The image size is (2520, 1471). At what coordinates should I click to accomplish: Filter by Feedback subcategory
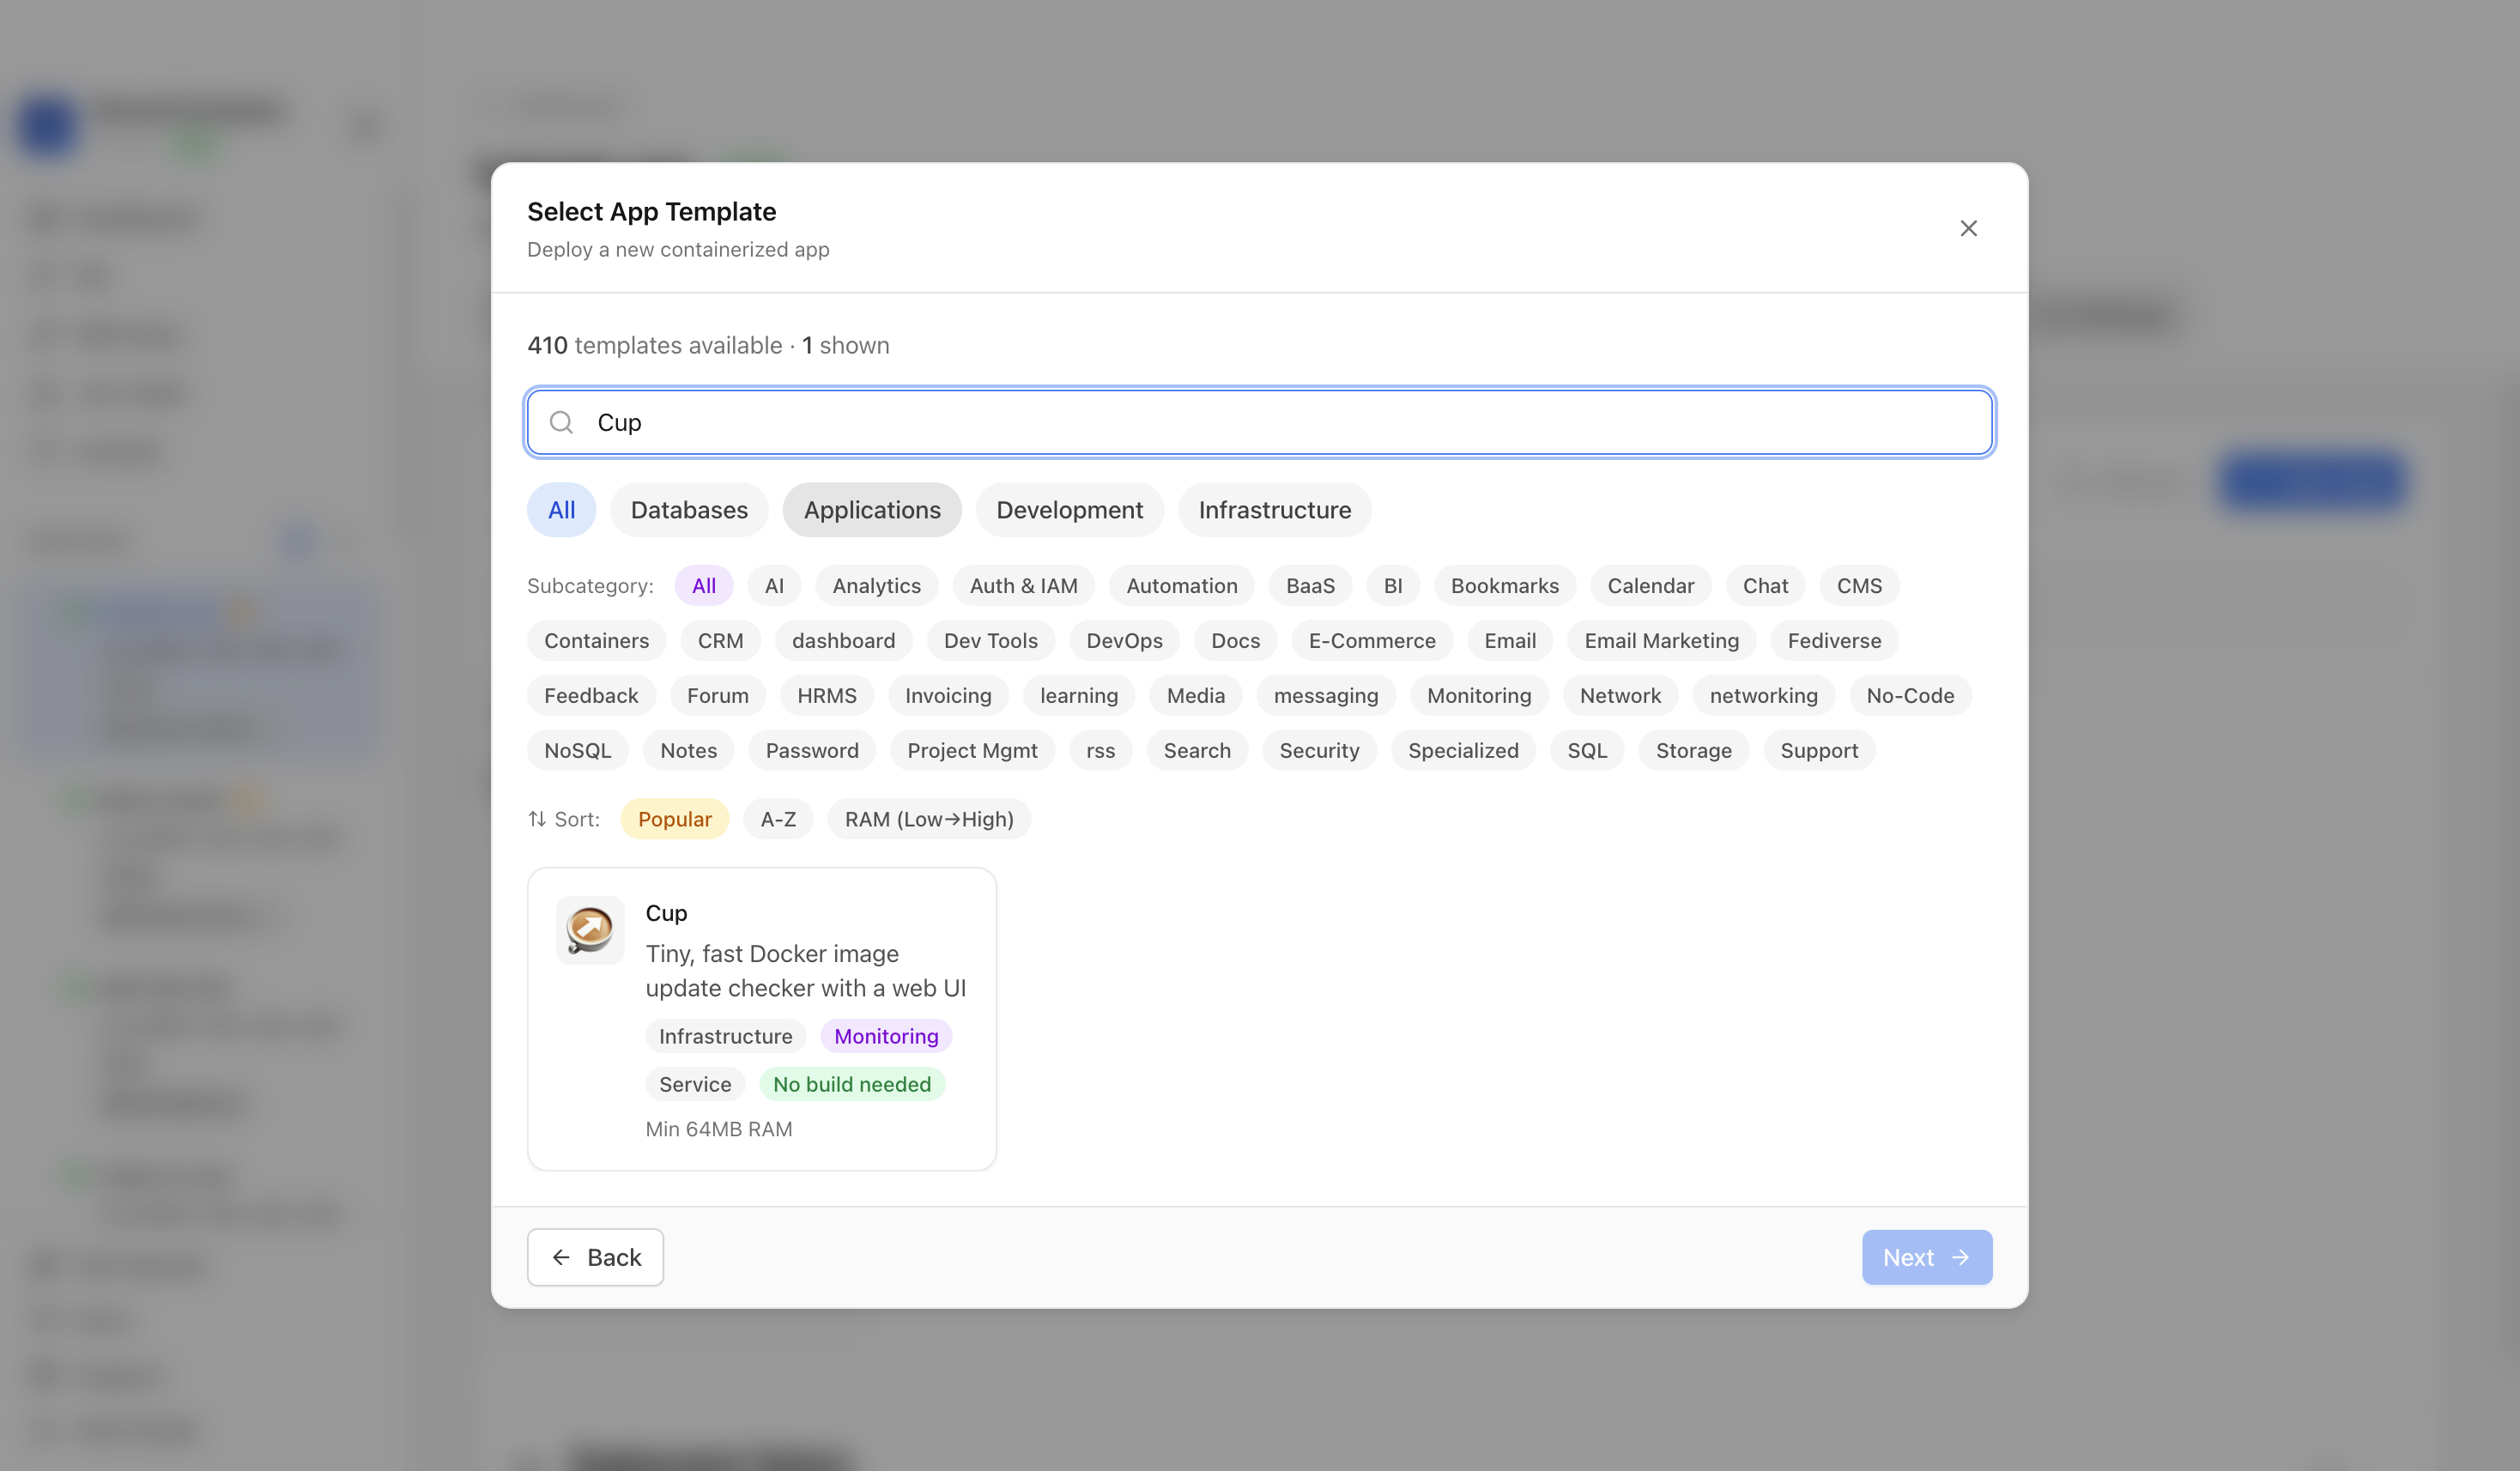591,696
